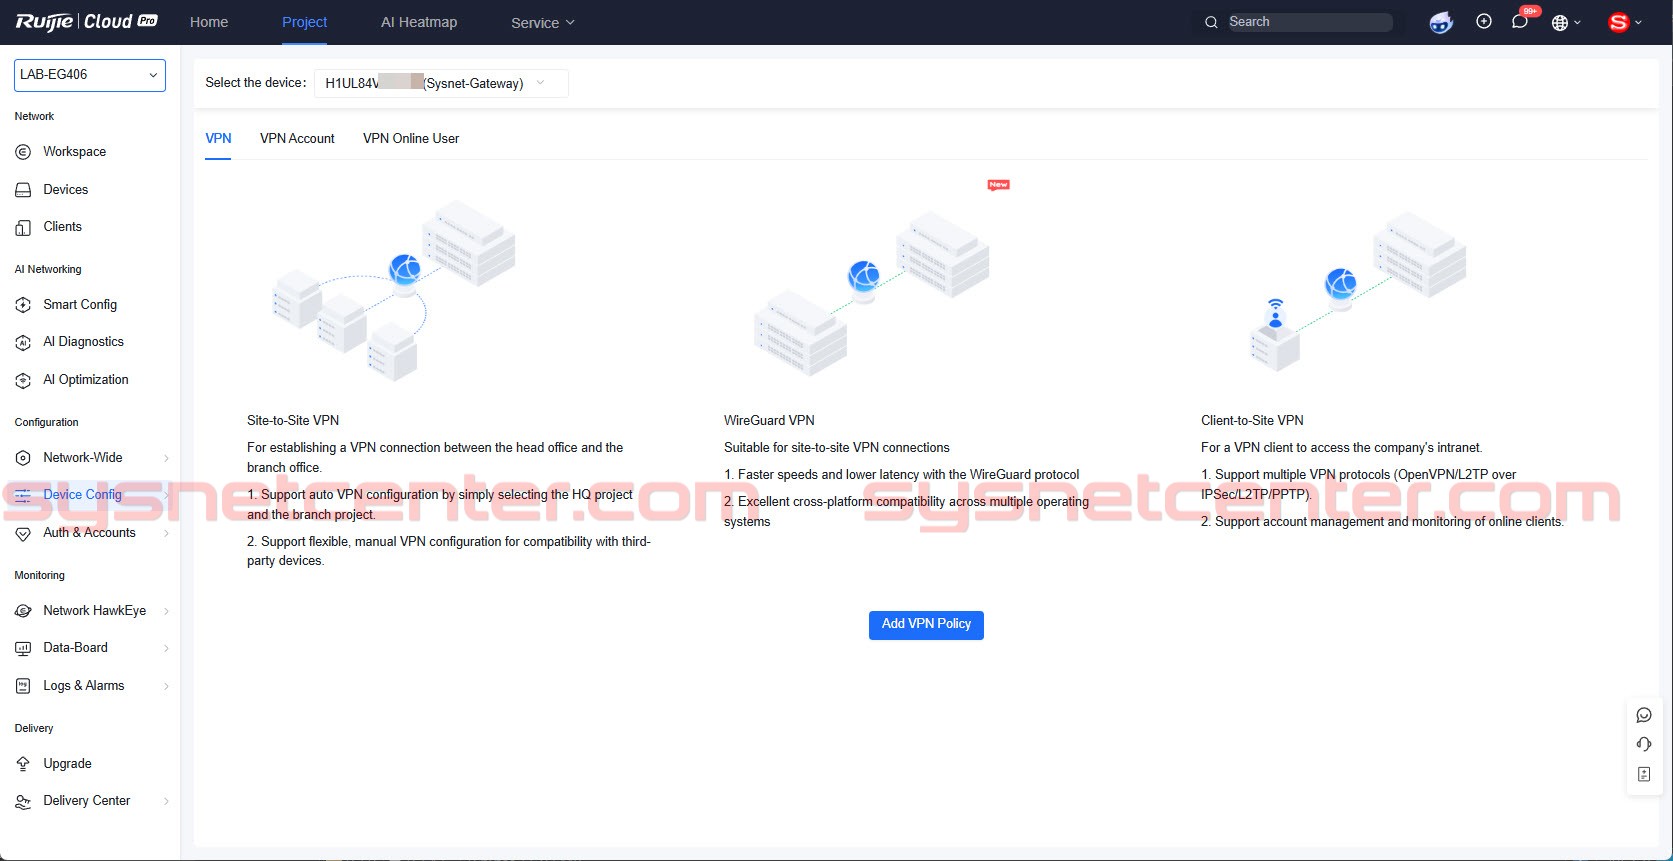The height and width of the screenshot is (861, 1673).
Task: Expand the Logs & Alarms submenu
Action: tap(90, 686)
